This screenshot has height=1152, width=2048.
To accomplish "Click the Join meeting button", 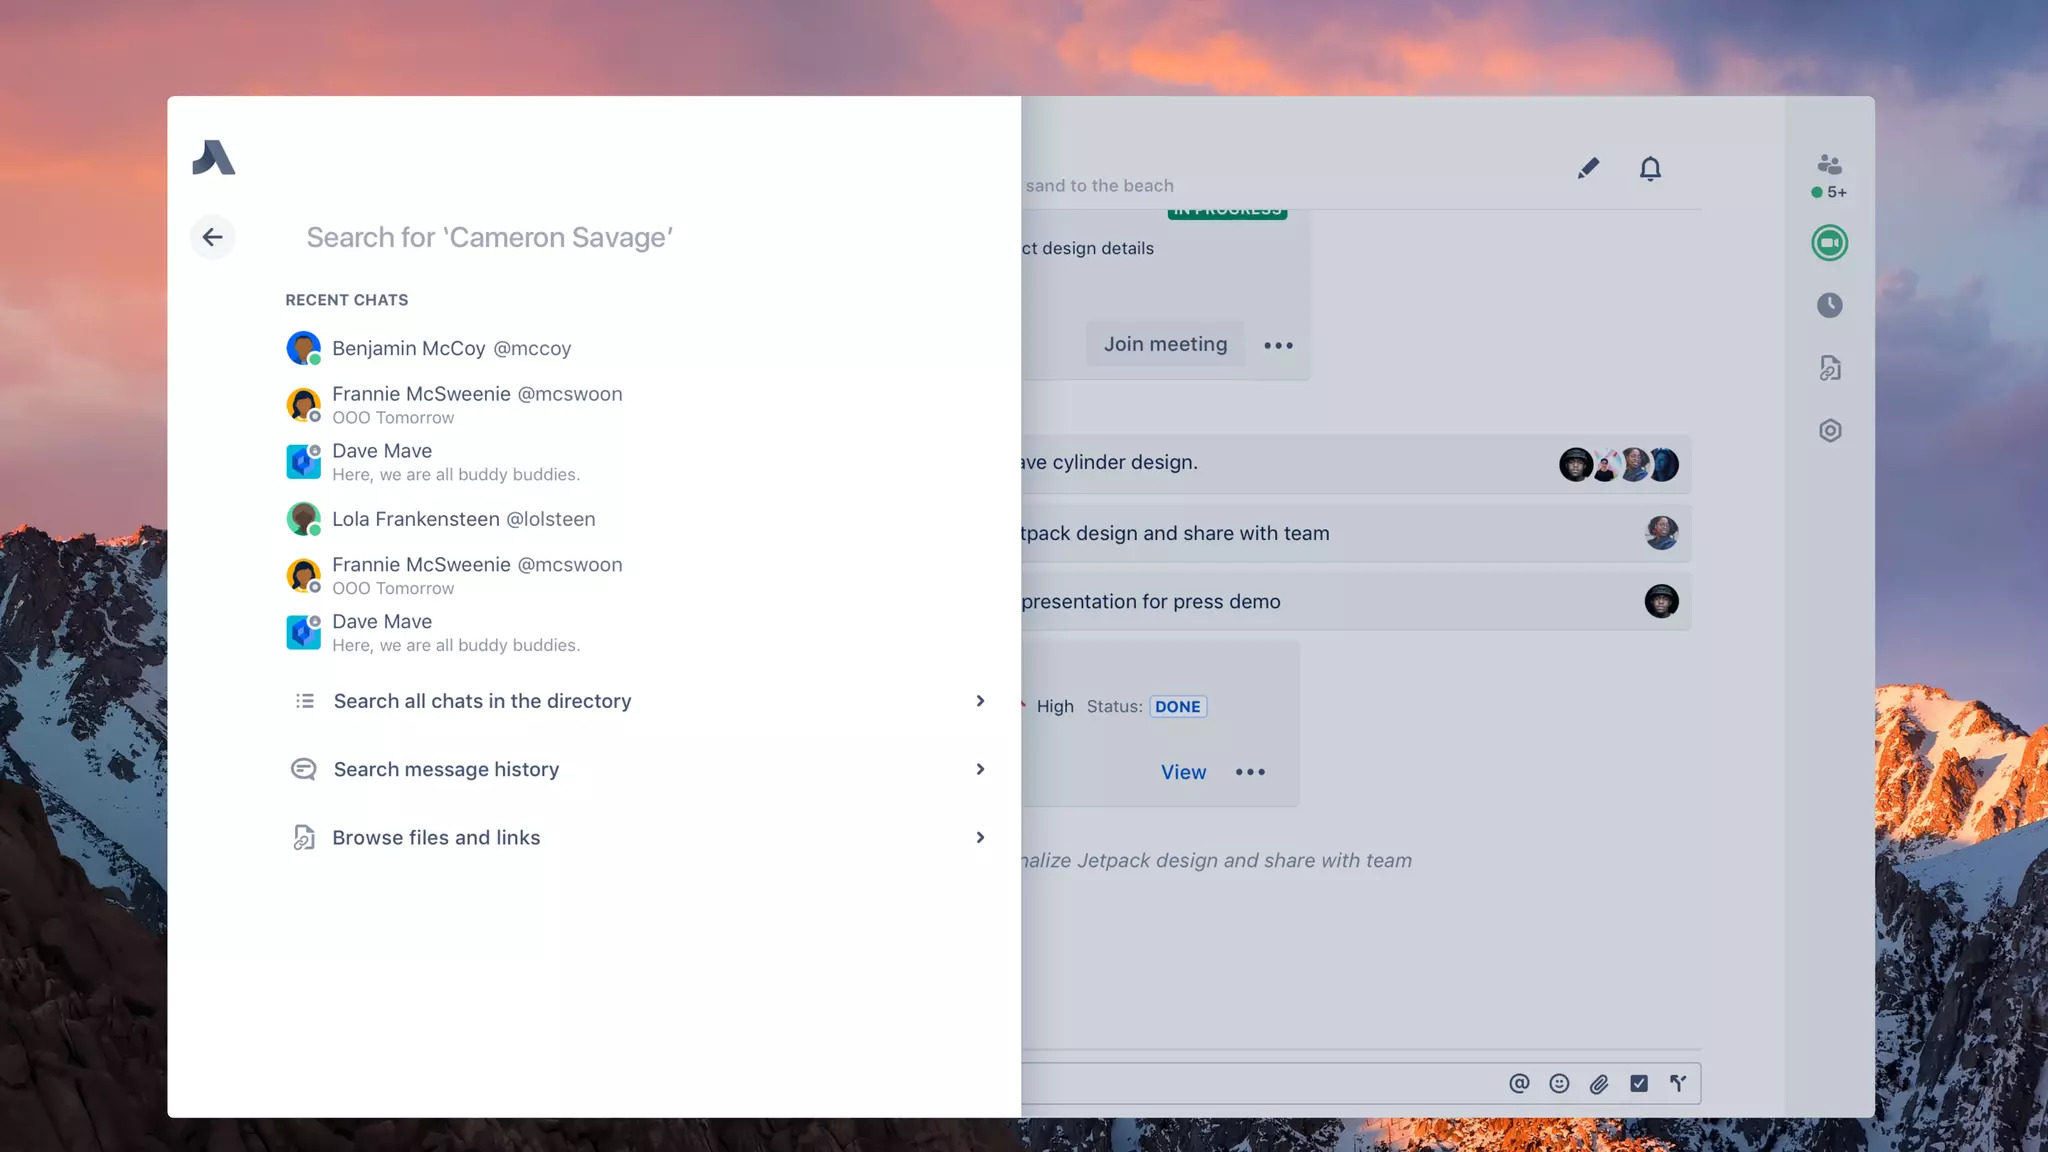I will coord(1165,344).
